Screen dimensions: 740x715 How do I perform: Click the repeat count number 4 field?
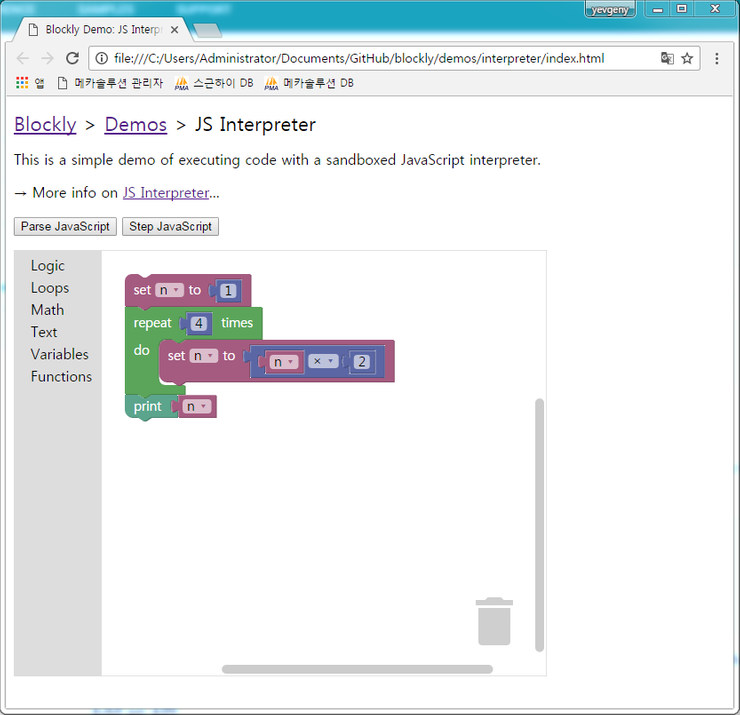click(200, 323)
